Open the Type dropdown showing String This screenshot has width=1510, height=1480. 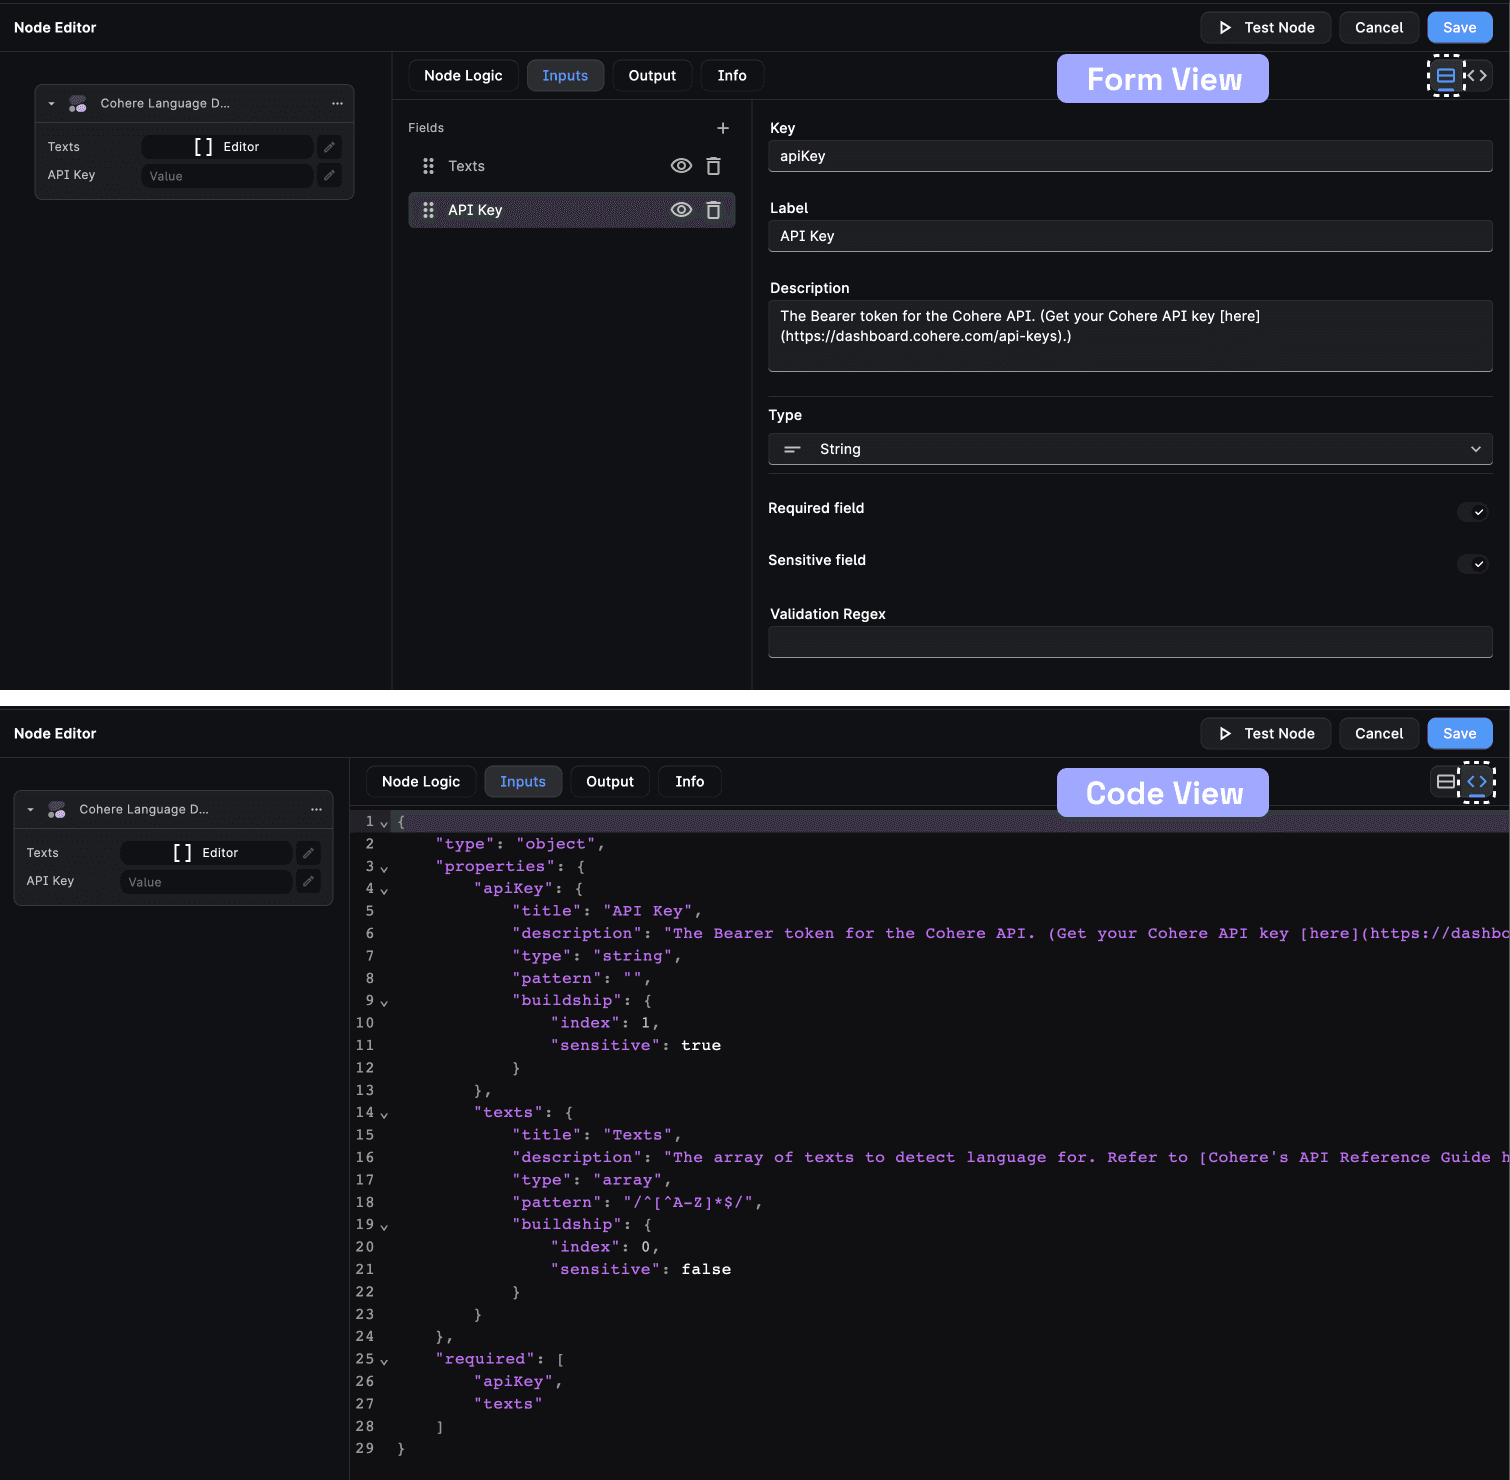coord(1130,449)
